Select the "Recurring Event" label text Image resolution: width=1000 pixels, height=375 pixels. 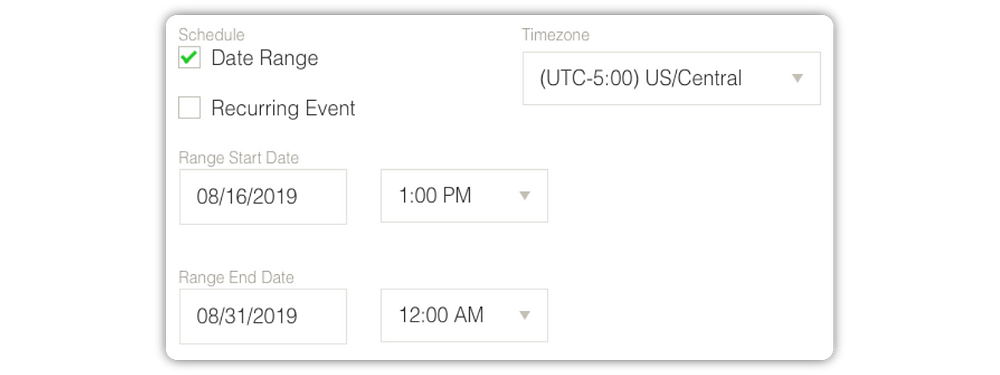pyautogui.click(x=283, y=108)
